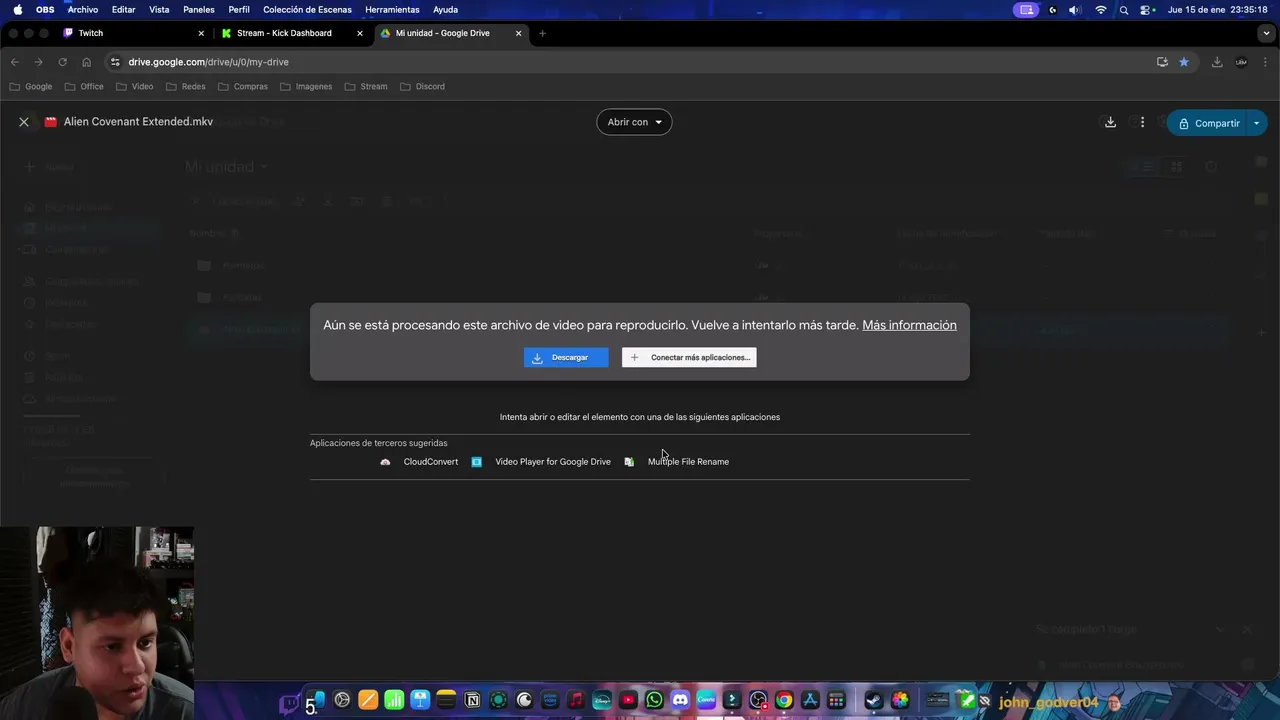Screen dimensions: 1280x720
Task: View site information icon in address bar
Action: coord(115,62)
